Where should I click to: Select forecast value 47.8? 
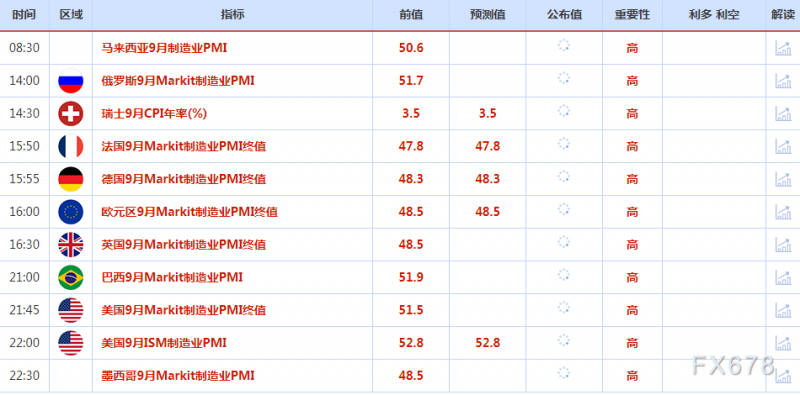click(x=488, y=146)
